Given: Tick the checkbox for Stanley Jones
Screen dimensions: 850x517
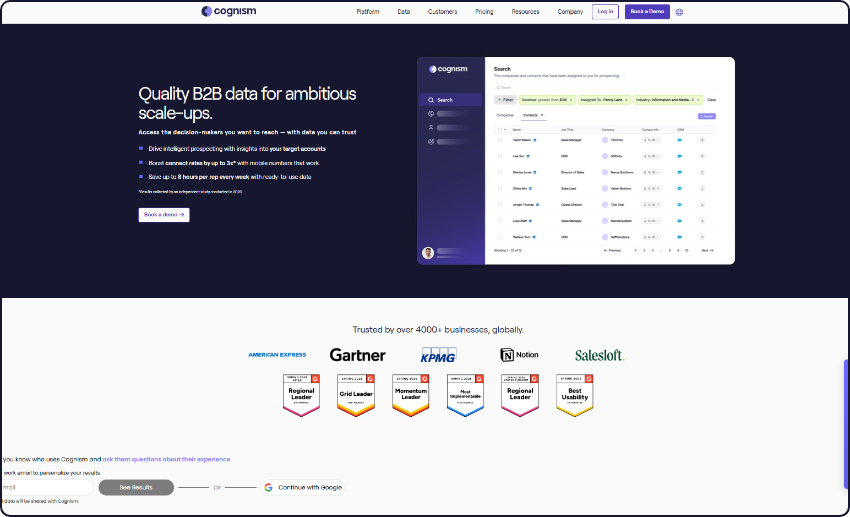Looking at the screenshot, I should 500,172.
